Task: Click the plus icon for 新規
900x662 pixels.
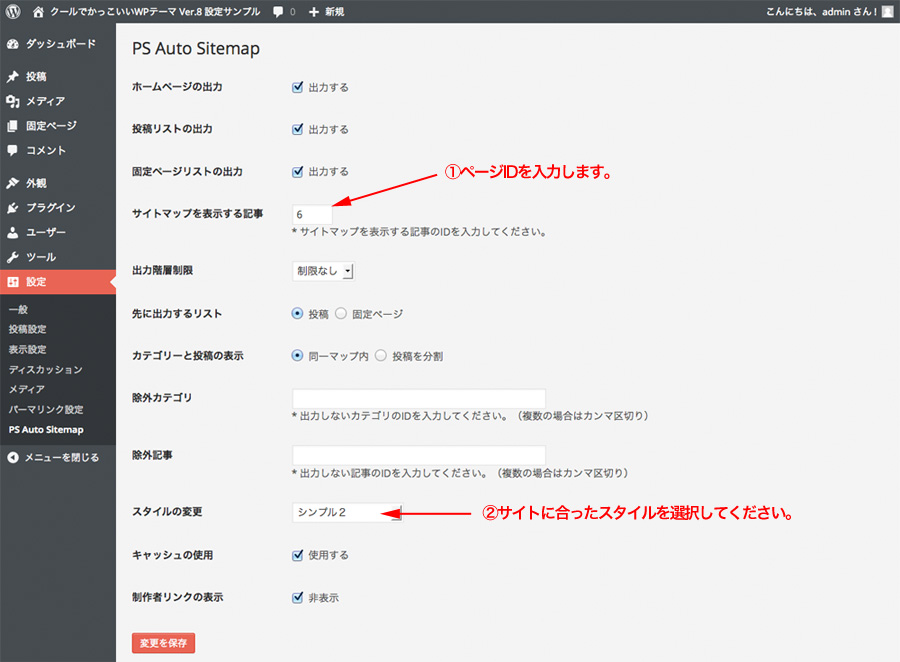Action: 313,11
